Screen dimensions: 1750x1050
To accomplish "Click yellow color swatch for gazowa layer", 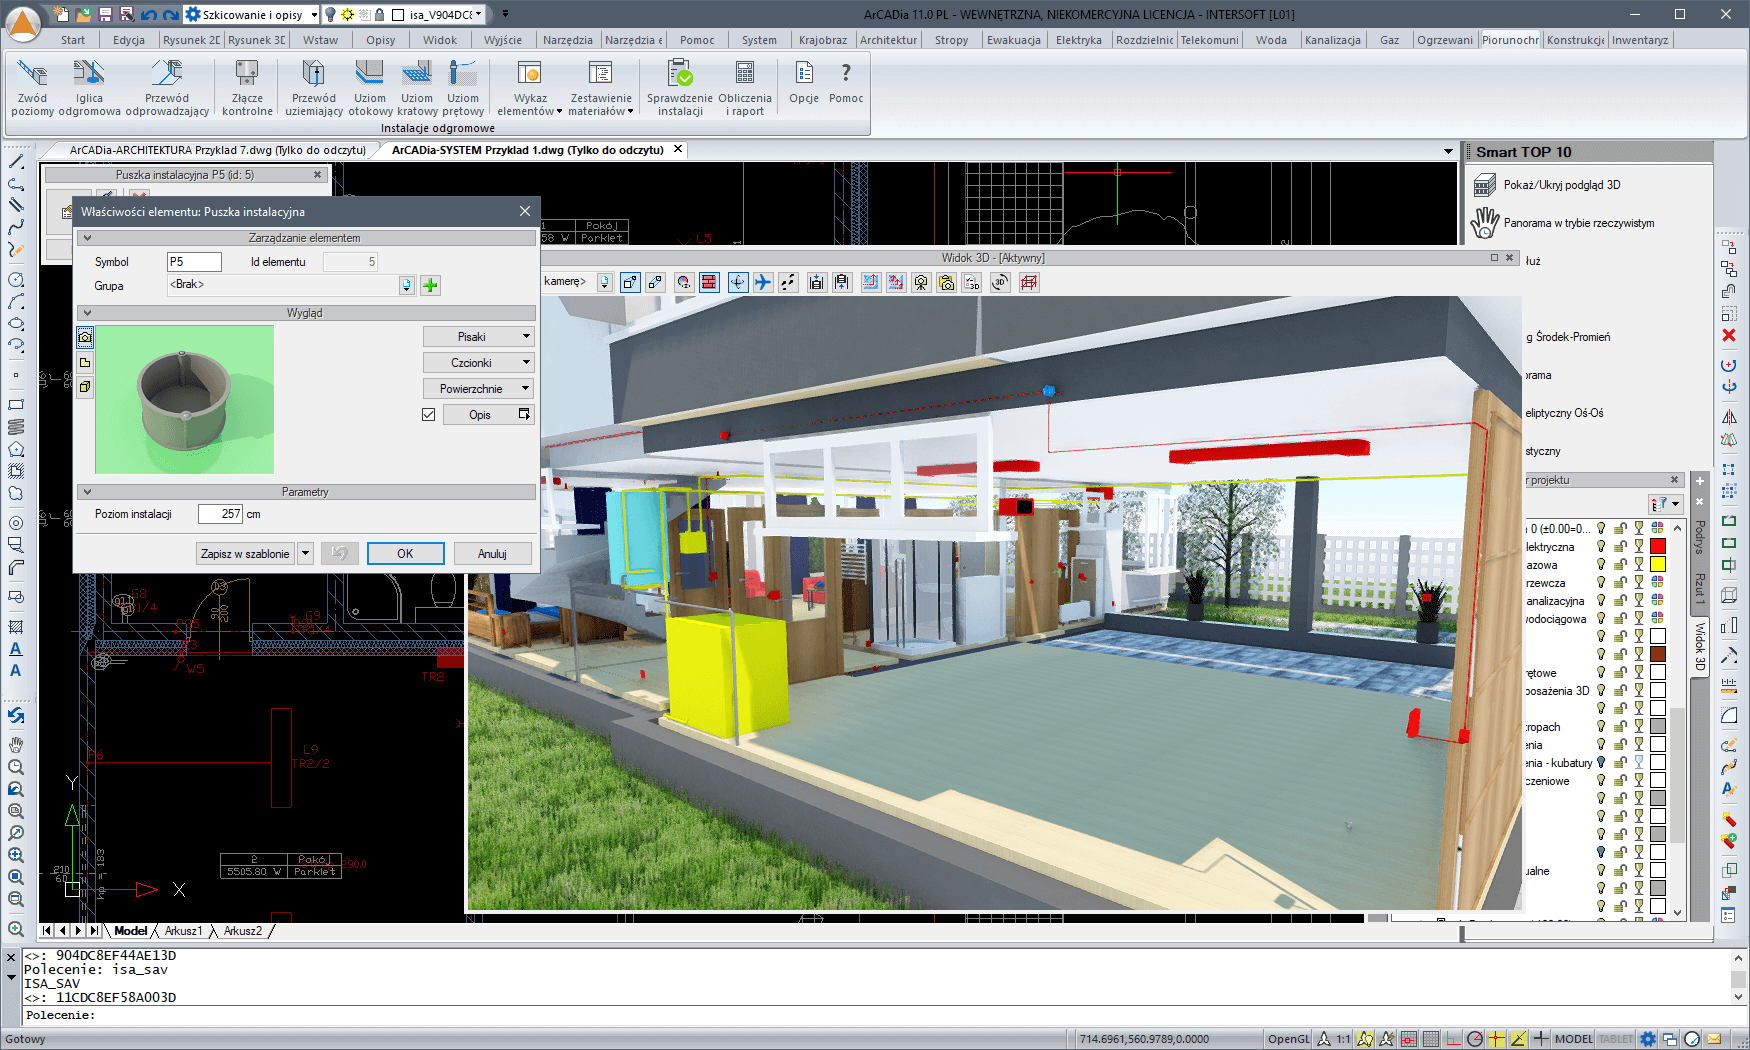I will click(1658, 564).
